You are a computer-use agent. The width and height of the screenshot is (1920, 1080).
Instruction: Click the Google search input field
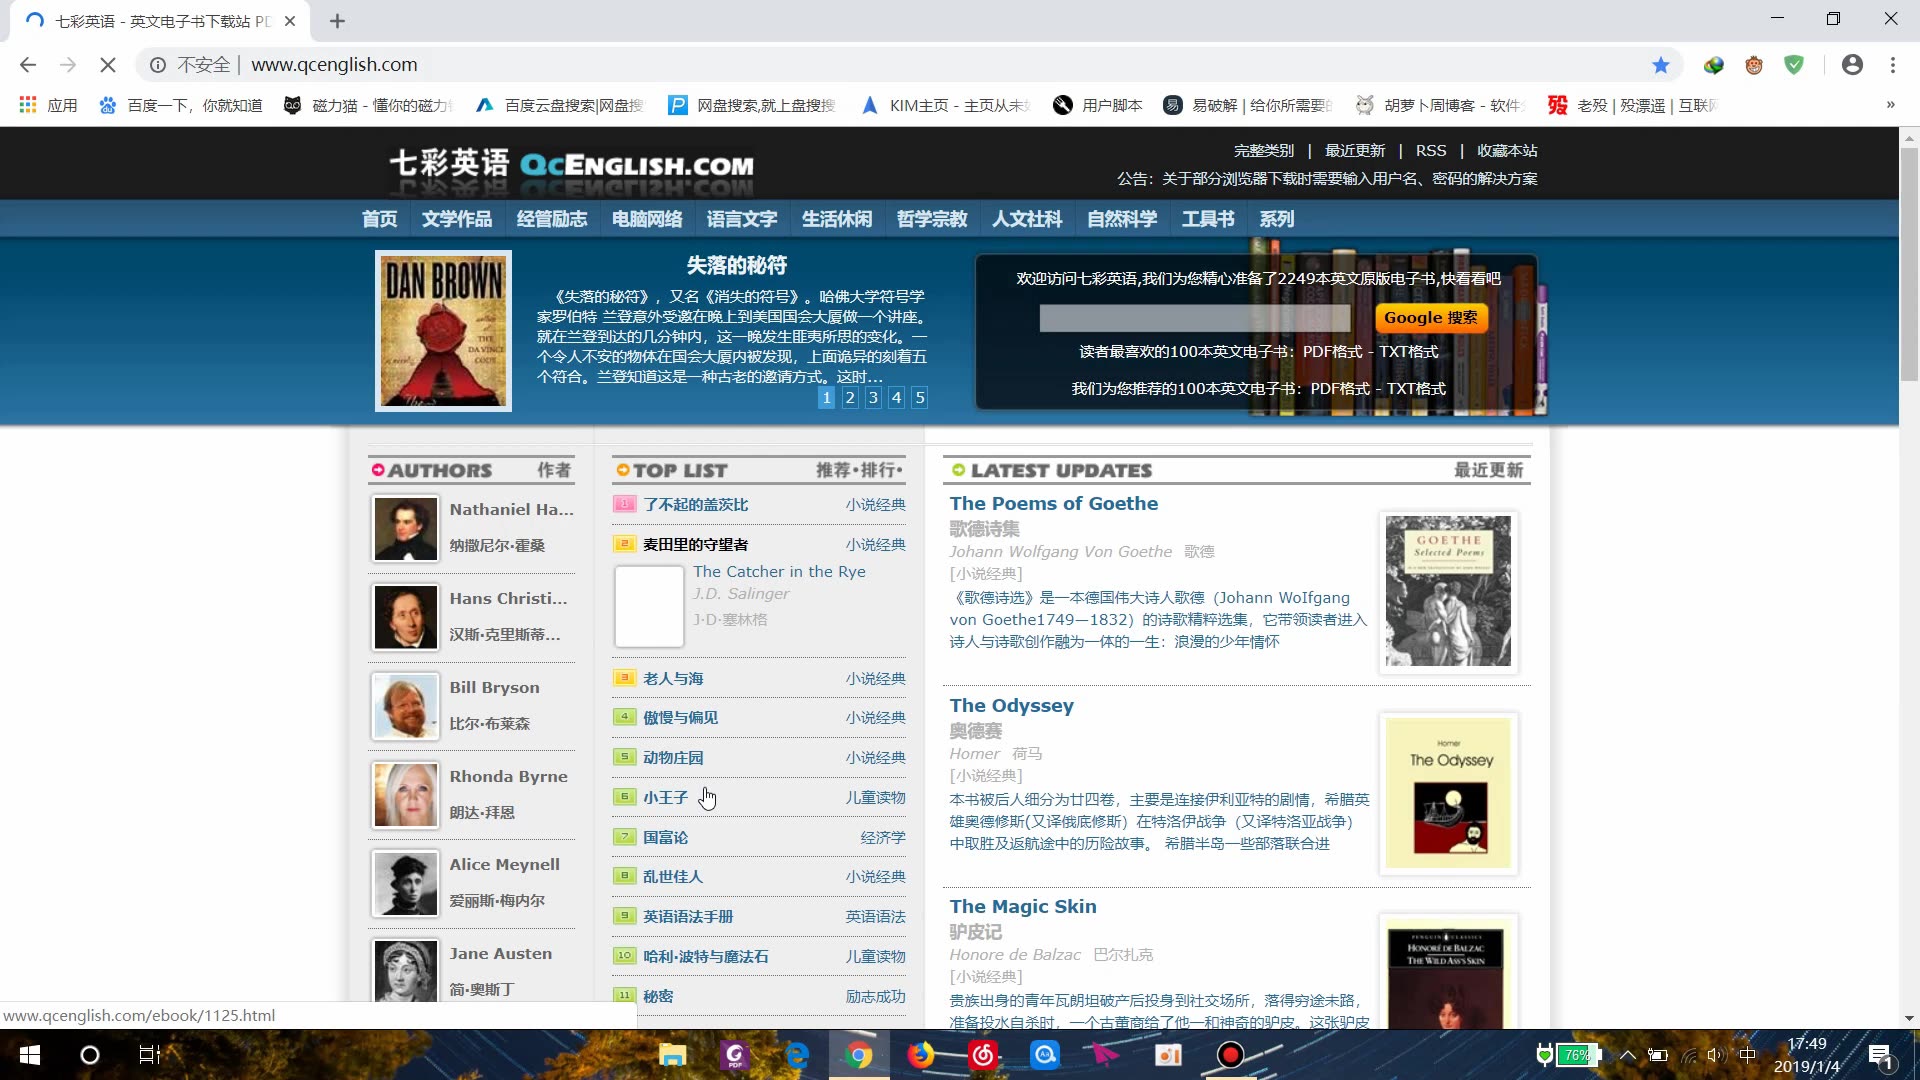pyautogui.click(x=1195, y=318)
